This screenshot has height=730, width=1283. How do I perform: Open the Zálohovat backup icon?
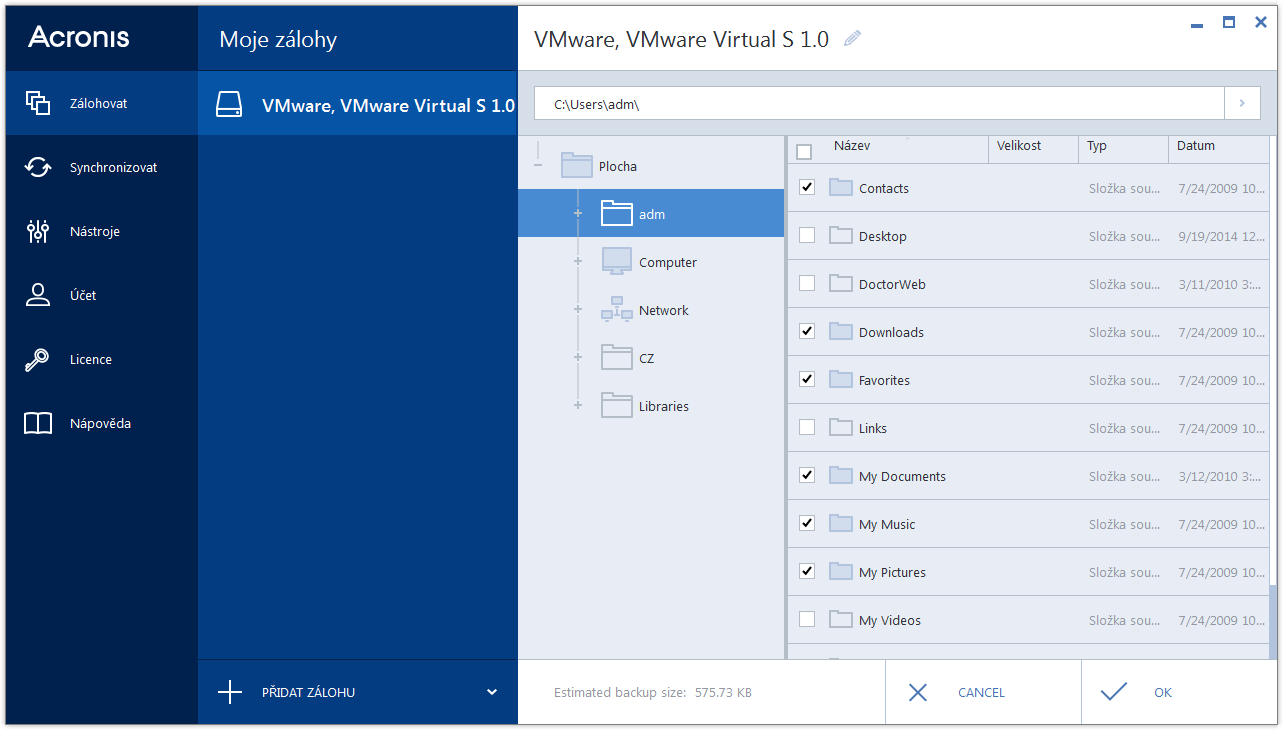coord(38,103)
